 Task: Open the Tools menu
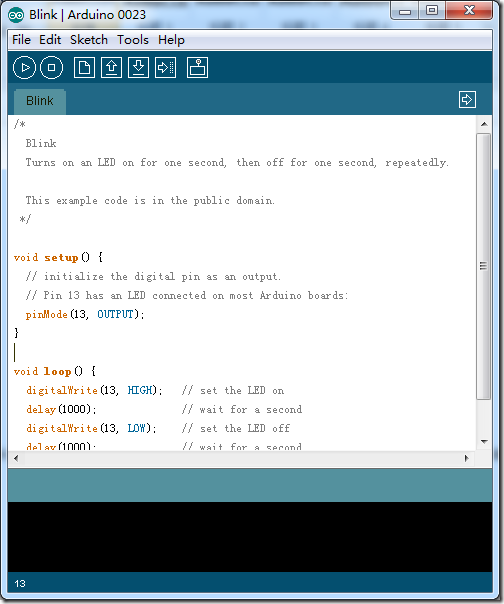click(x=133, y=40)
